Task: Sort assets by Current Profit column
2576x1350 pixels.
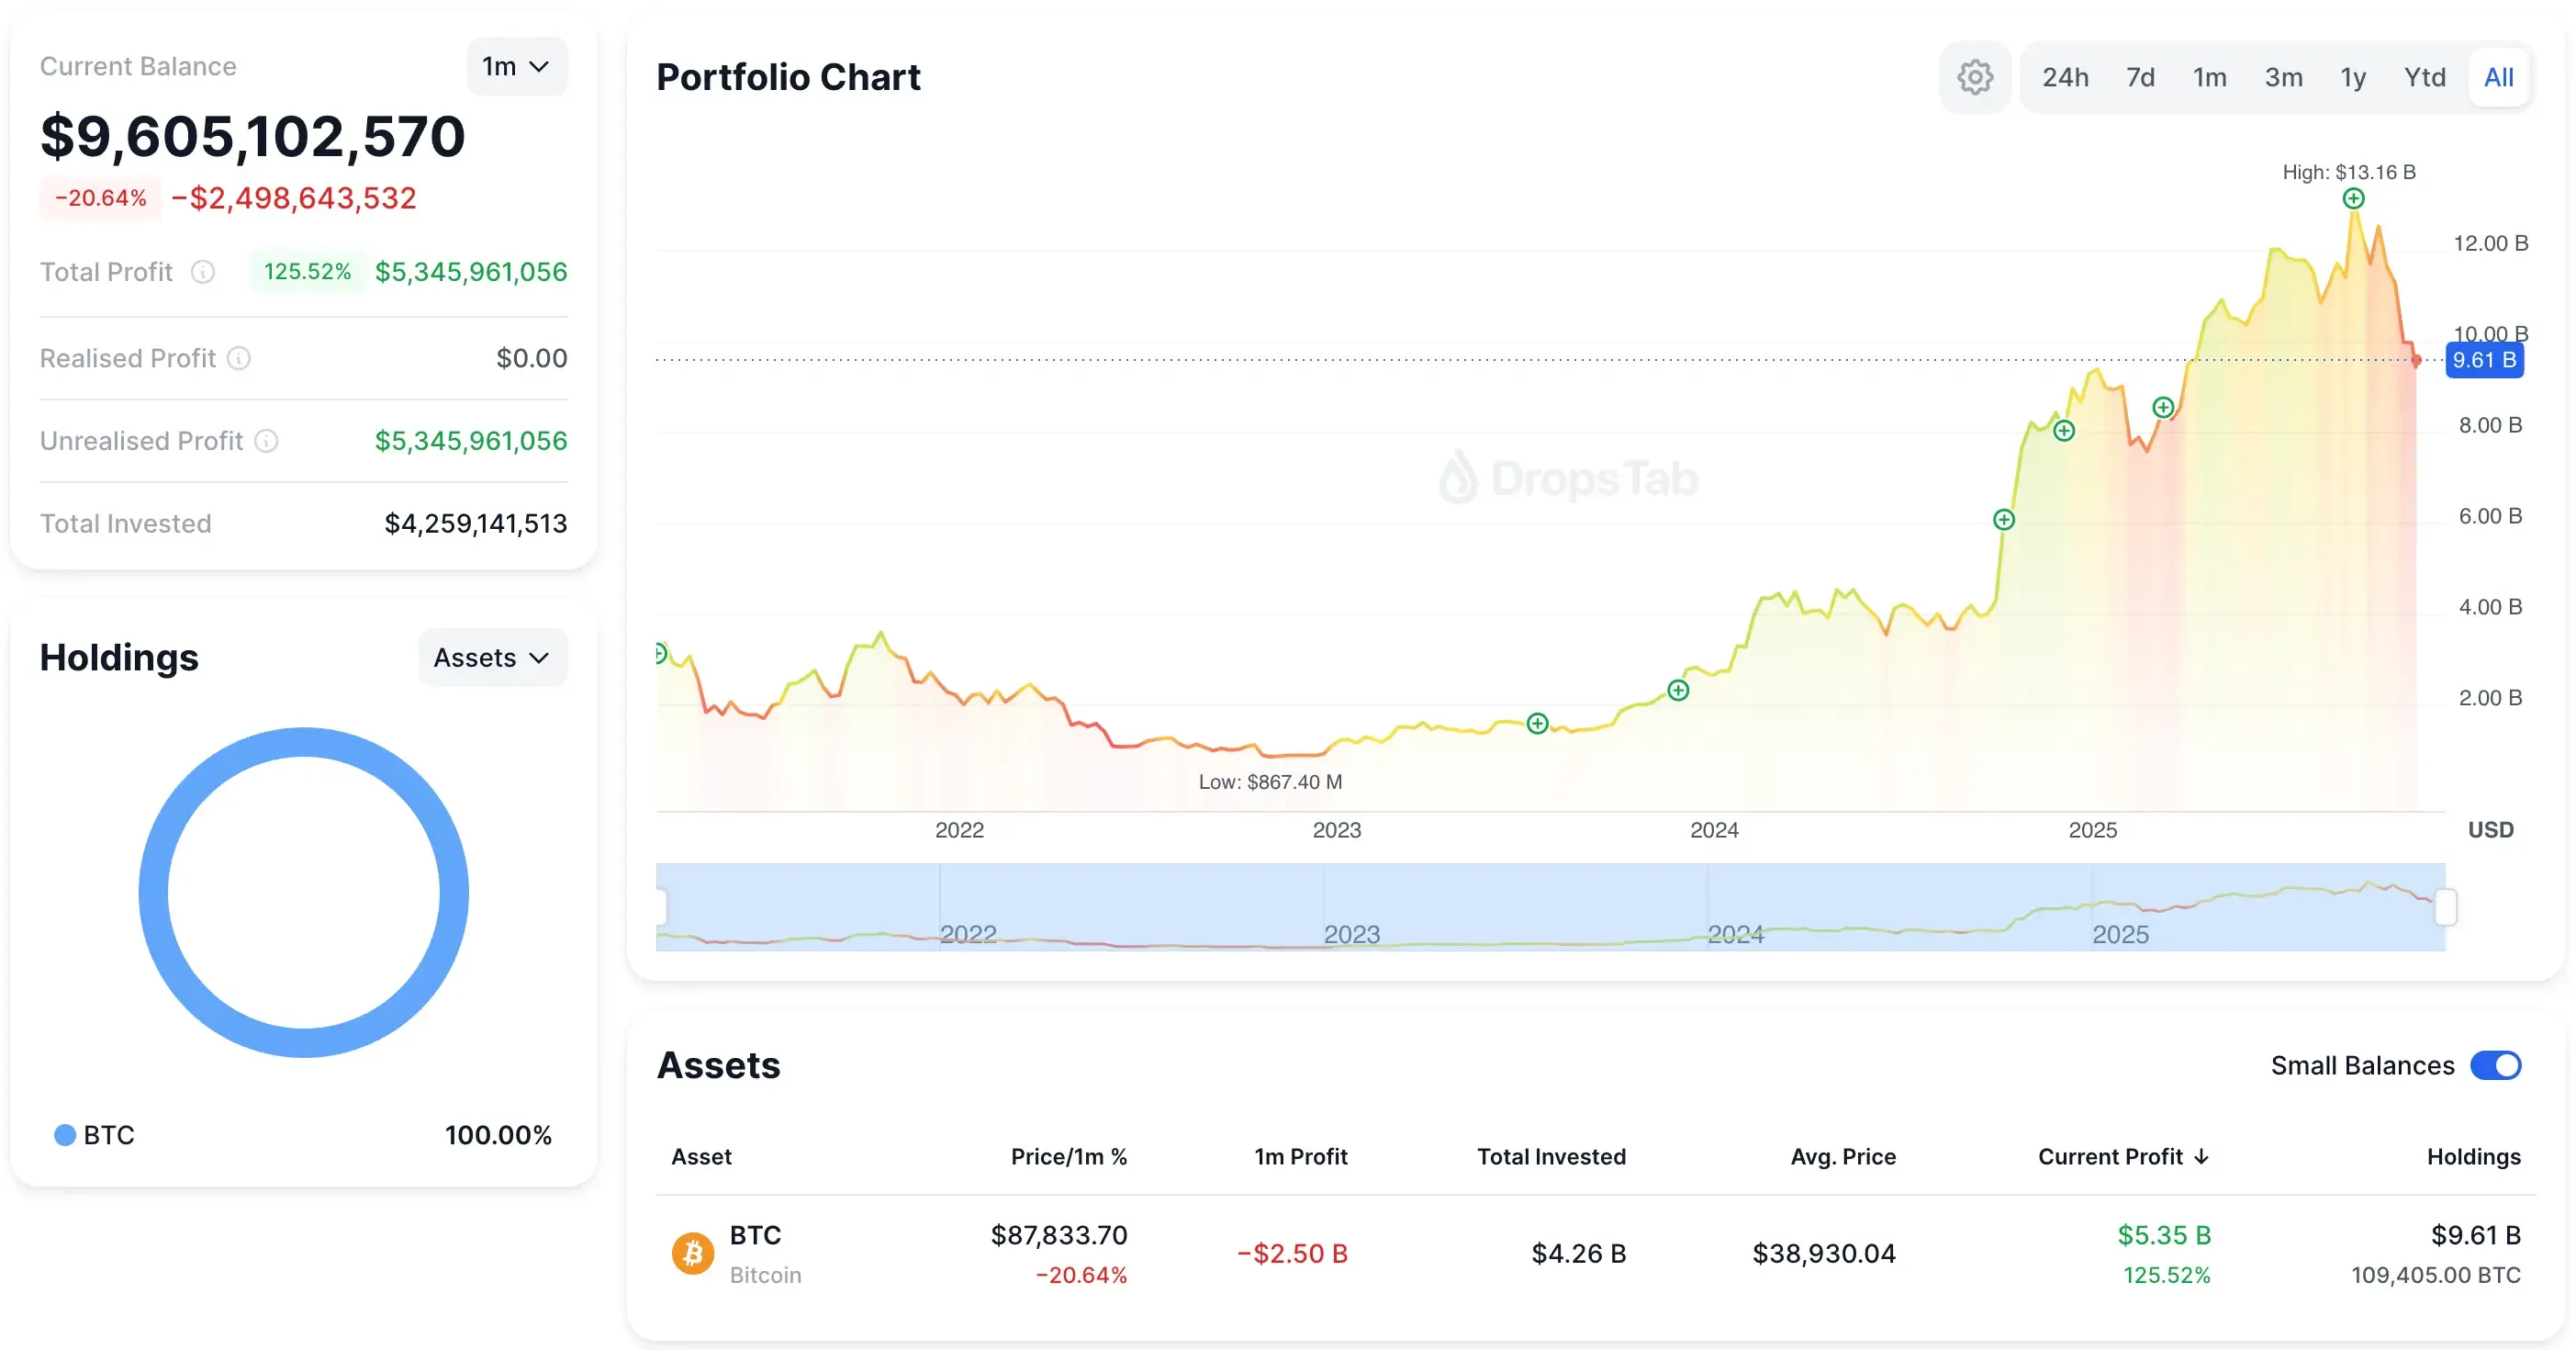Action: point(2123,1157)
